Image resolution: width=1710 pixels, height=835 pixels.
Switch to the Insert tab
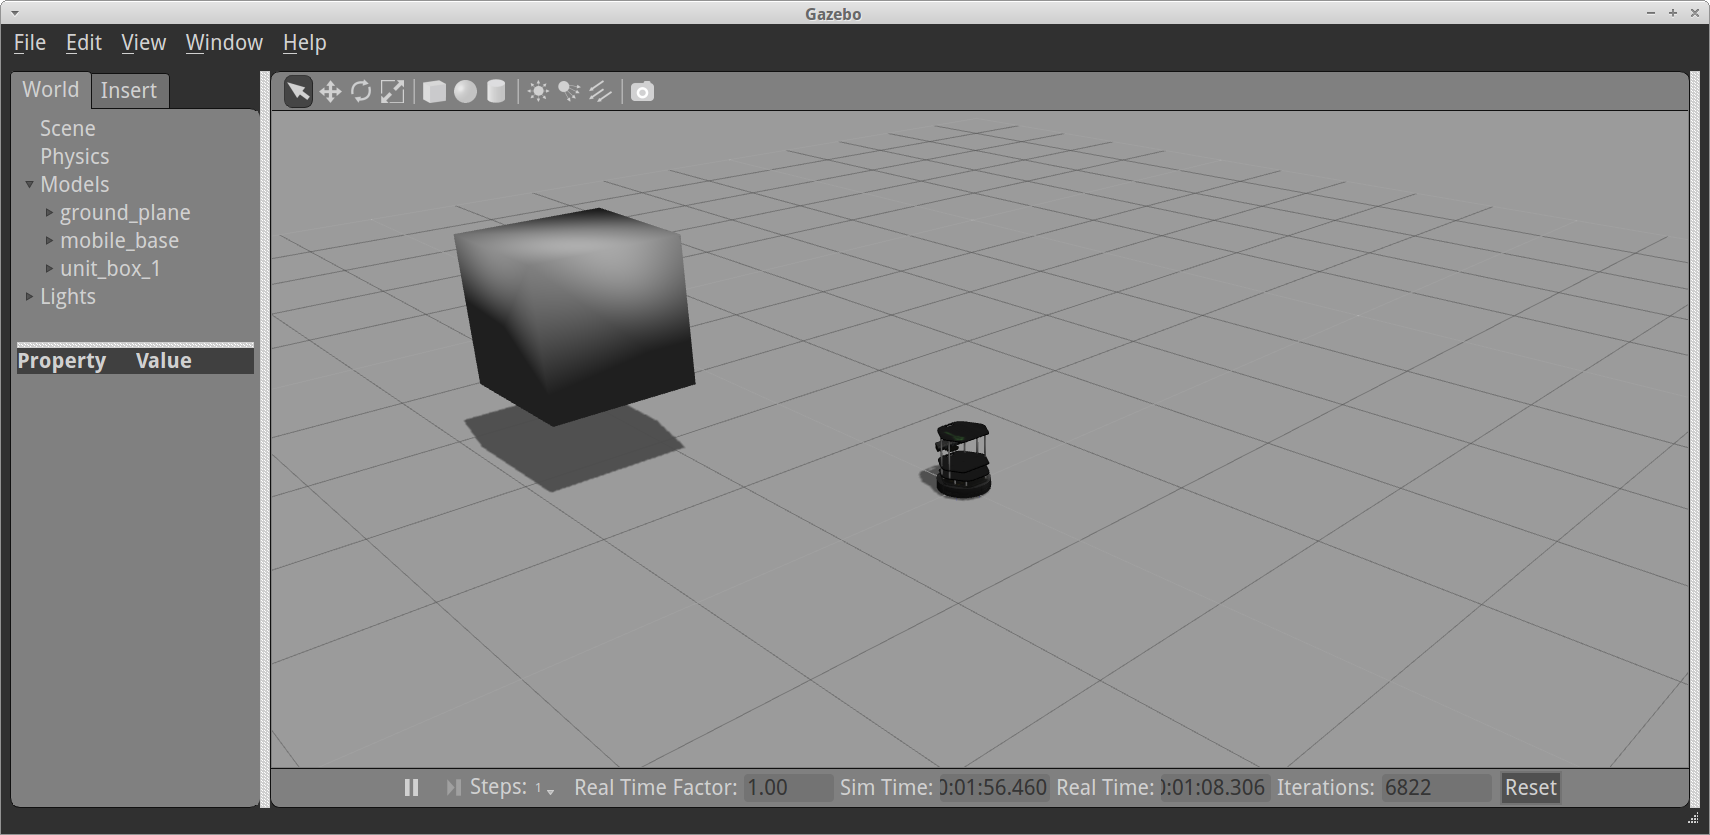[129, 91]
